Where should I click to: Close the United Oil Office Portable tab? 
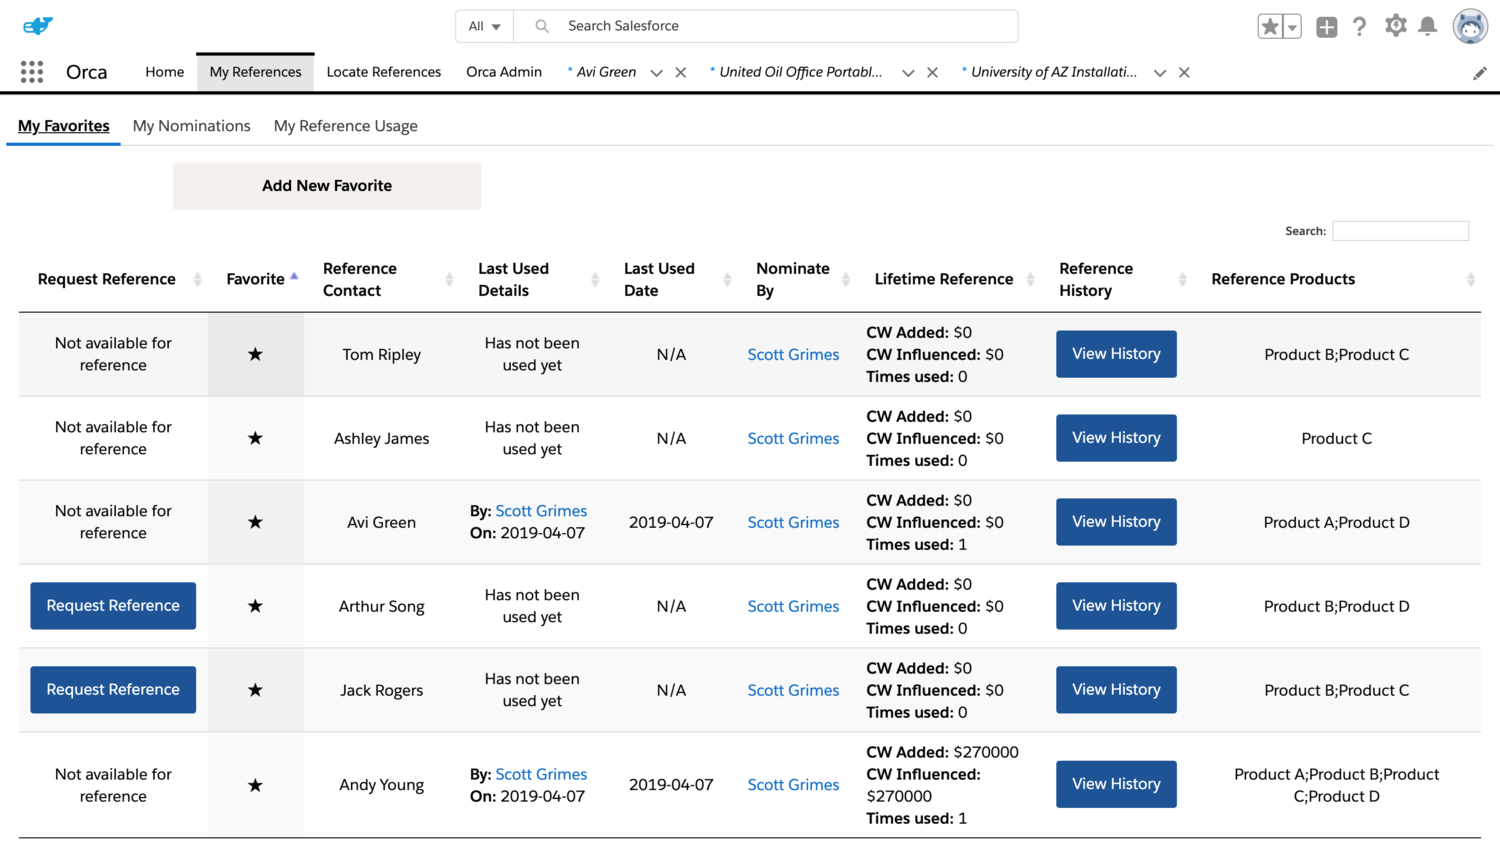[932, 73]
